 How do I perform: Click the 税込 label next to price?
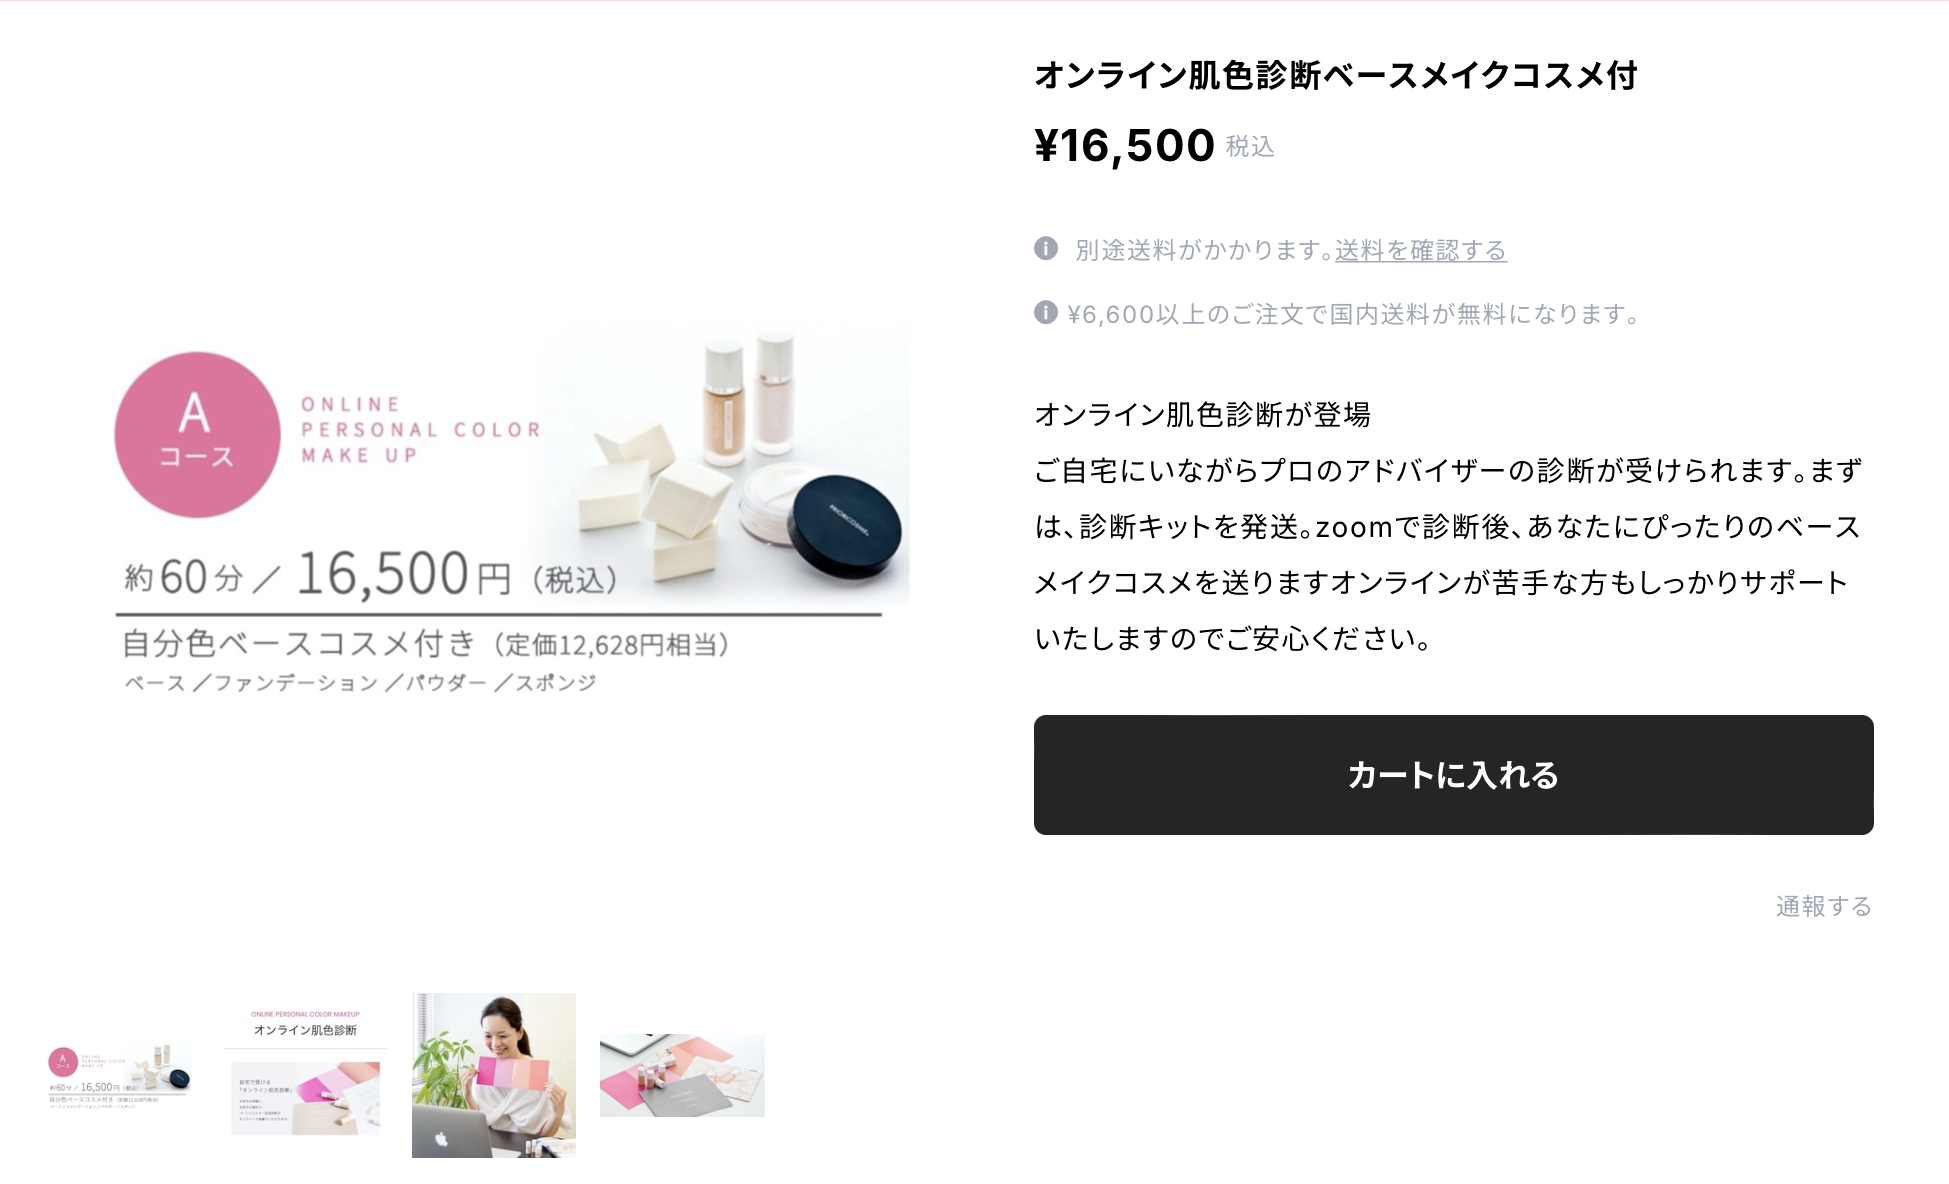pyautogui.click(x=1250, y=147)
